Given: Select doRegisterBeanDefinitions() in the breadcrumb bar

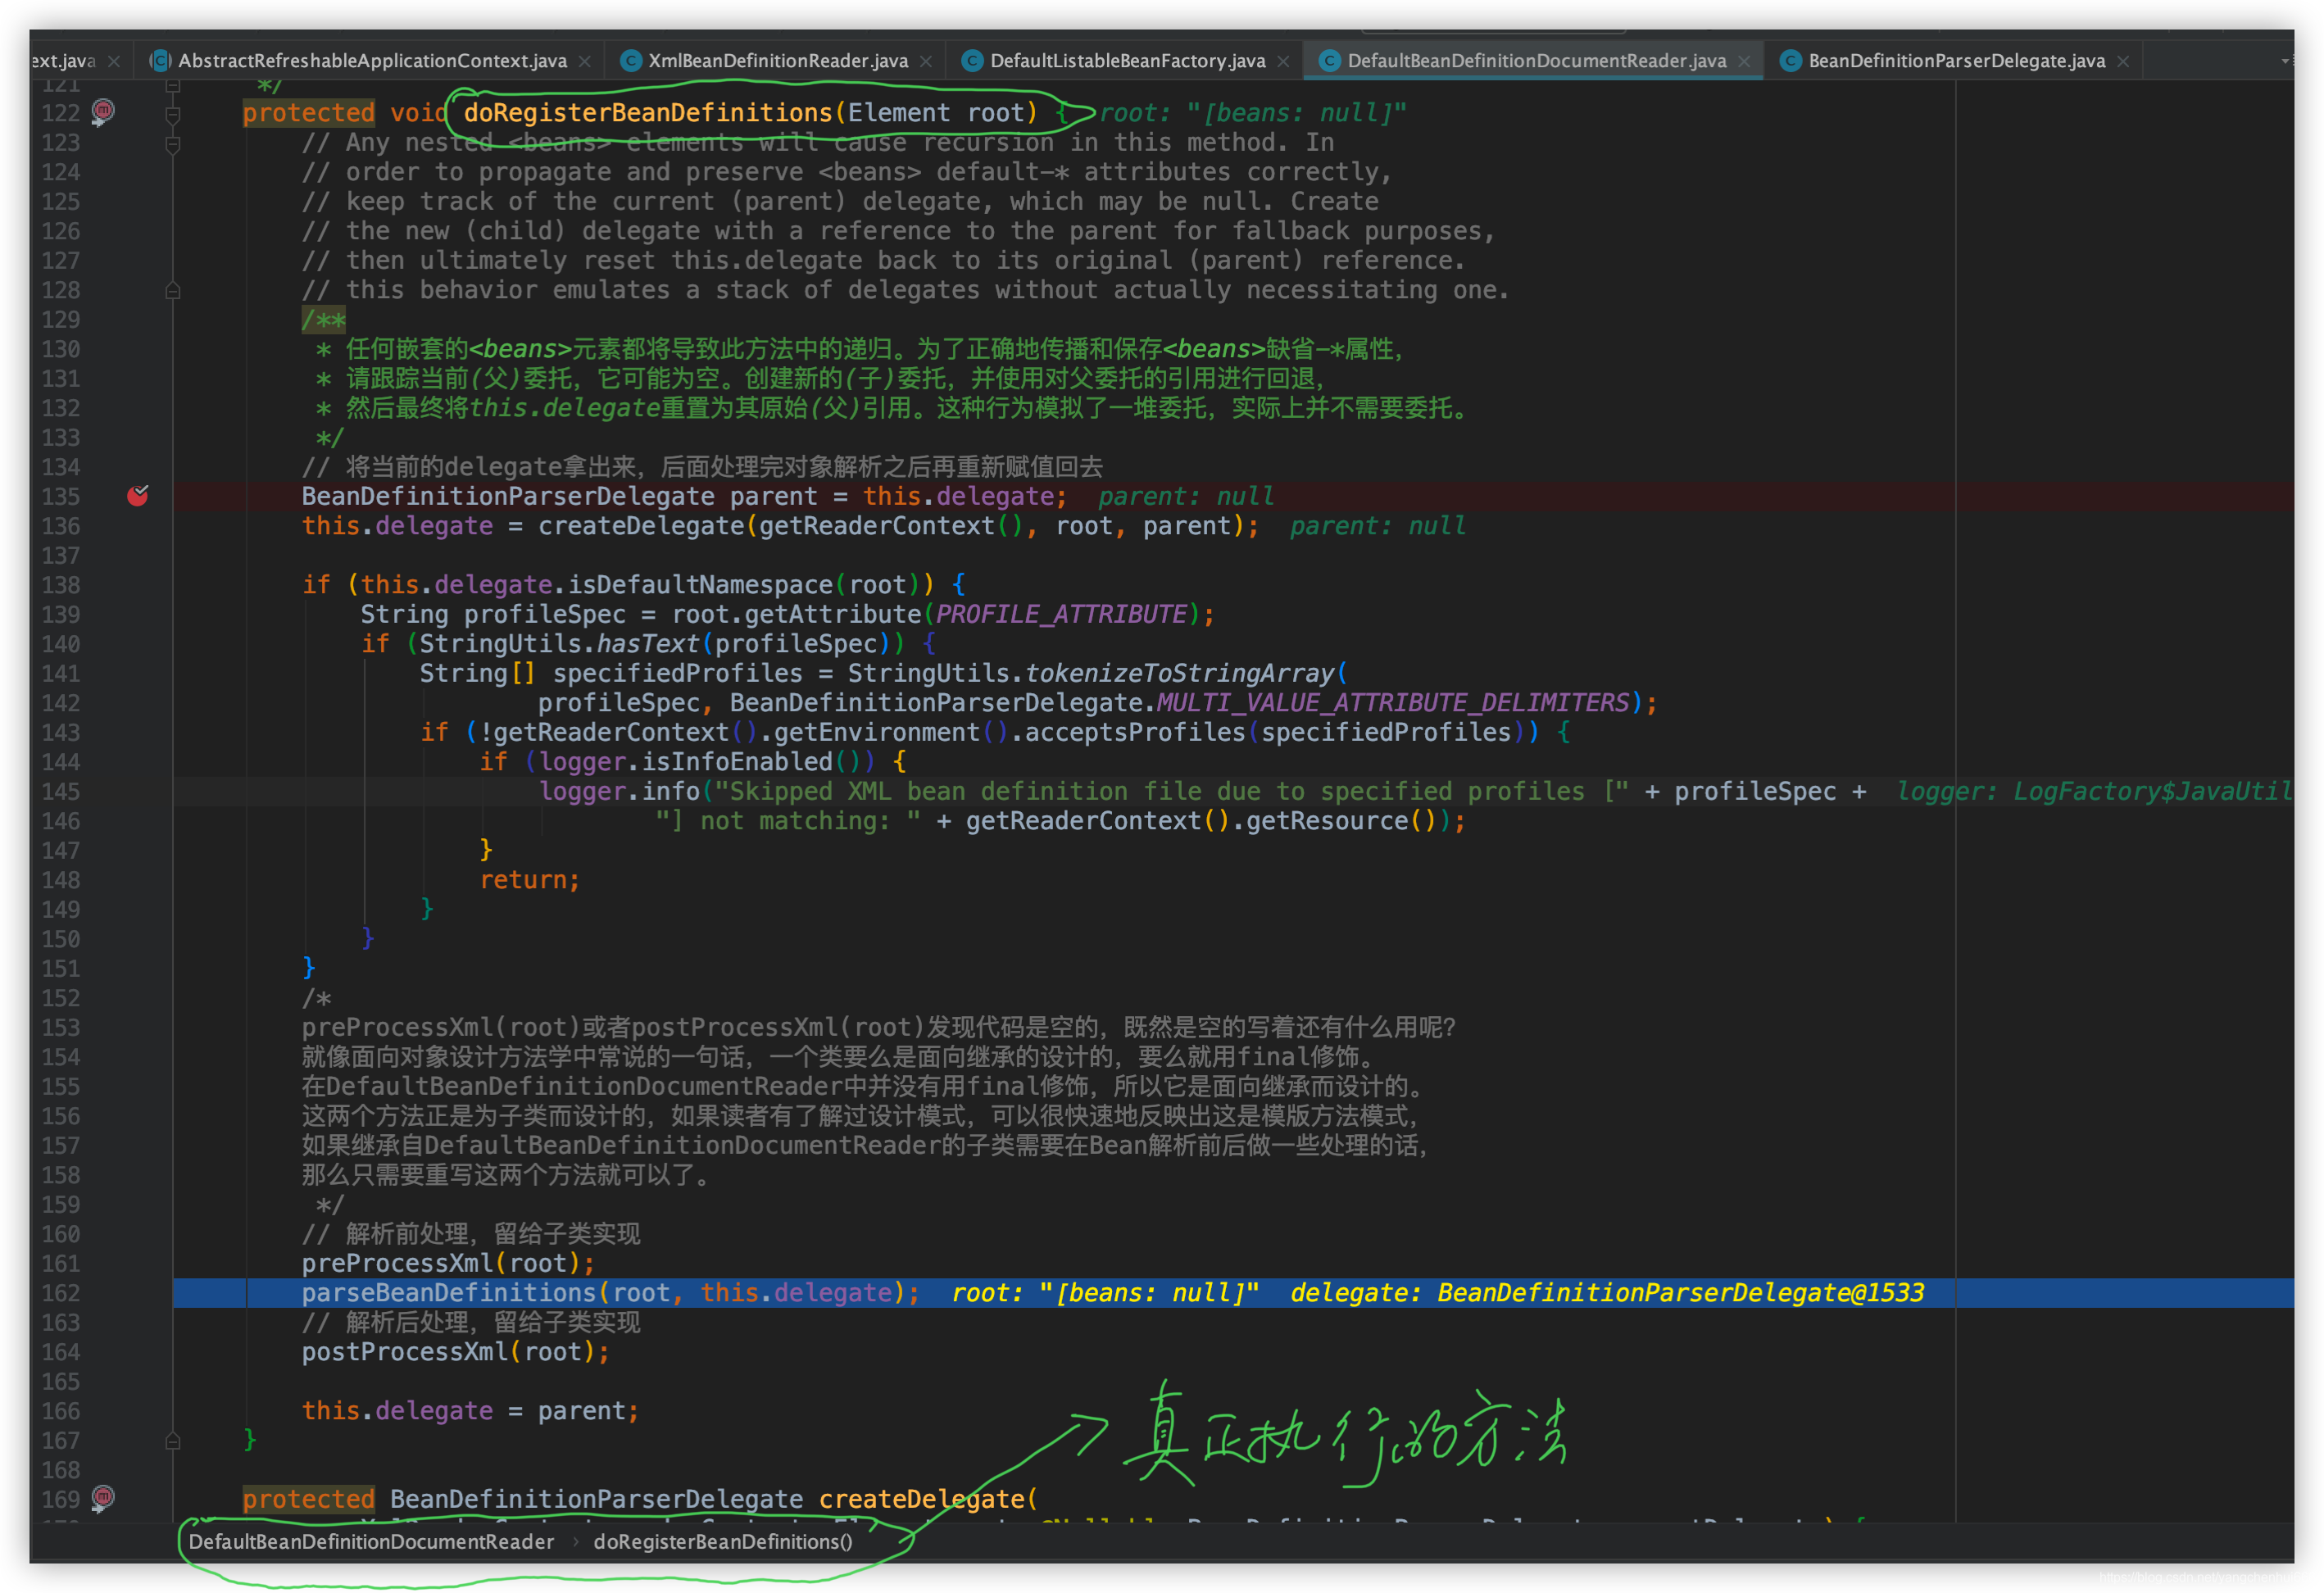Looking at the screenshot, I should [722, 1541].
